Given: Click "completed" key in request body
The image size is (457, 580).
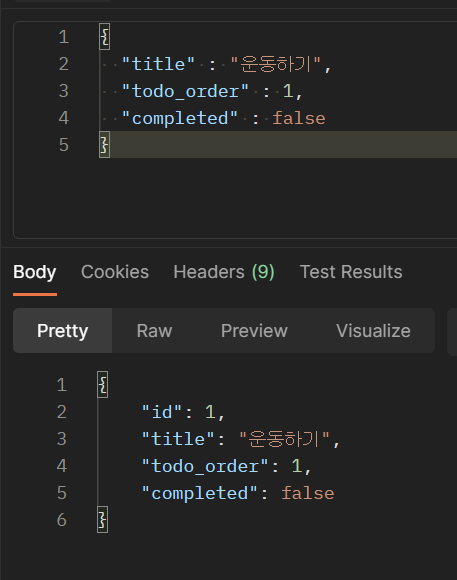Looking at the screenshot, I should 179,118.
